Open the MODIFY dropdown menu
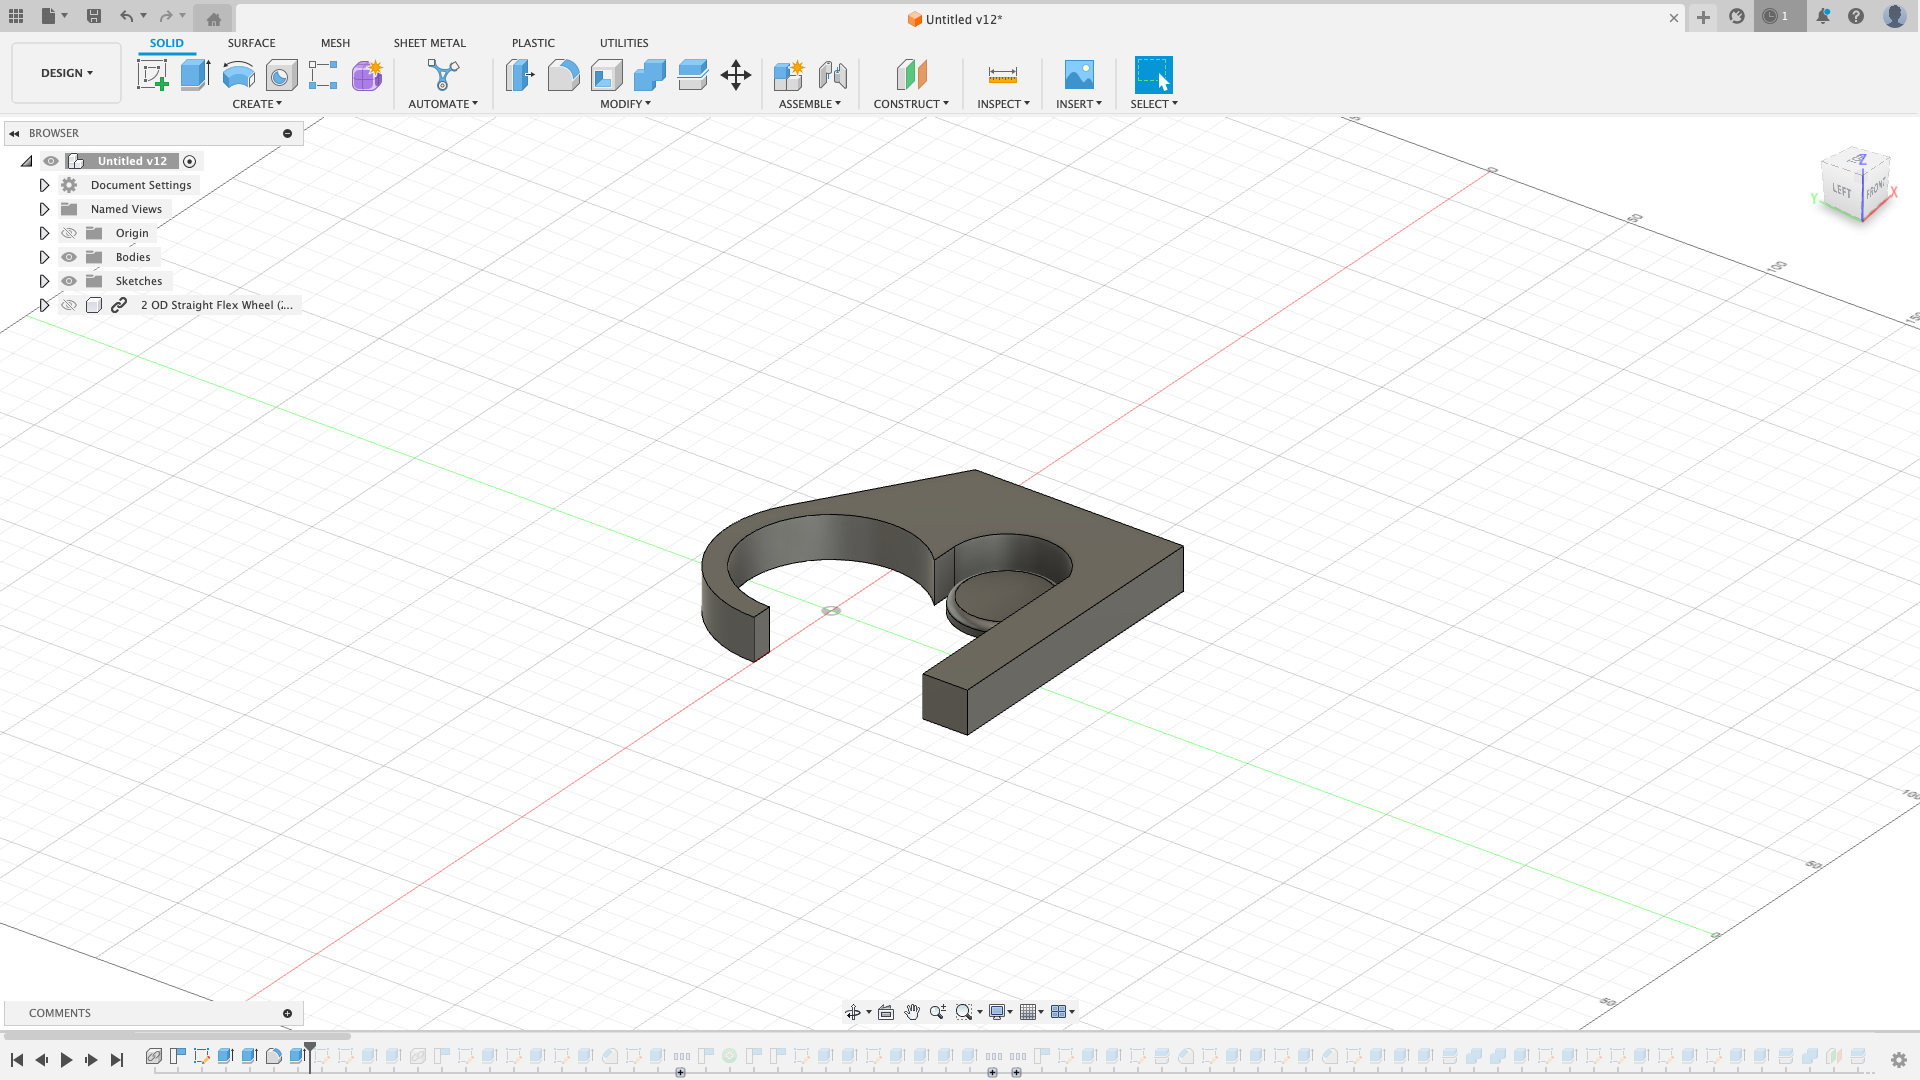Image resolution: width=1920 pixels, height=1080 pixels. click(625, 103)
